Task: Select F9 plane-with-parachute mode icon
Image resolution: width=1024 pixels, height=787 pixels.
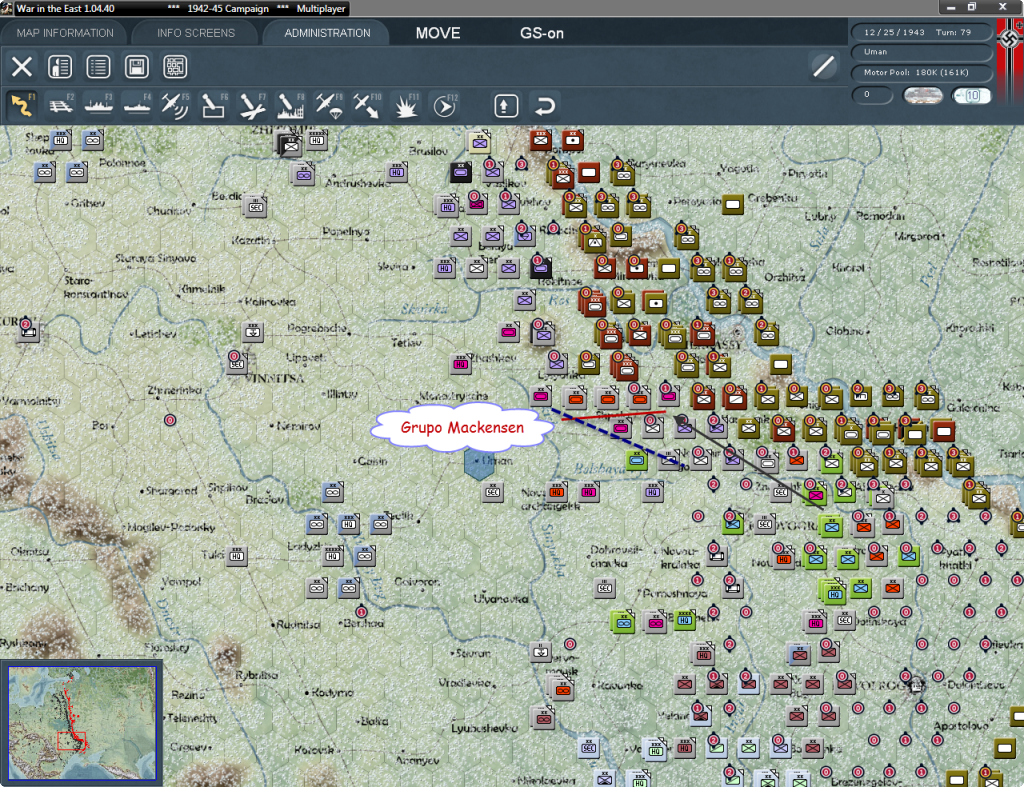Action: 328,105
